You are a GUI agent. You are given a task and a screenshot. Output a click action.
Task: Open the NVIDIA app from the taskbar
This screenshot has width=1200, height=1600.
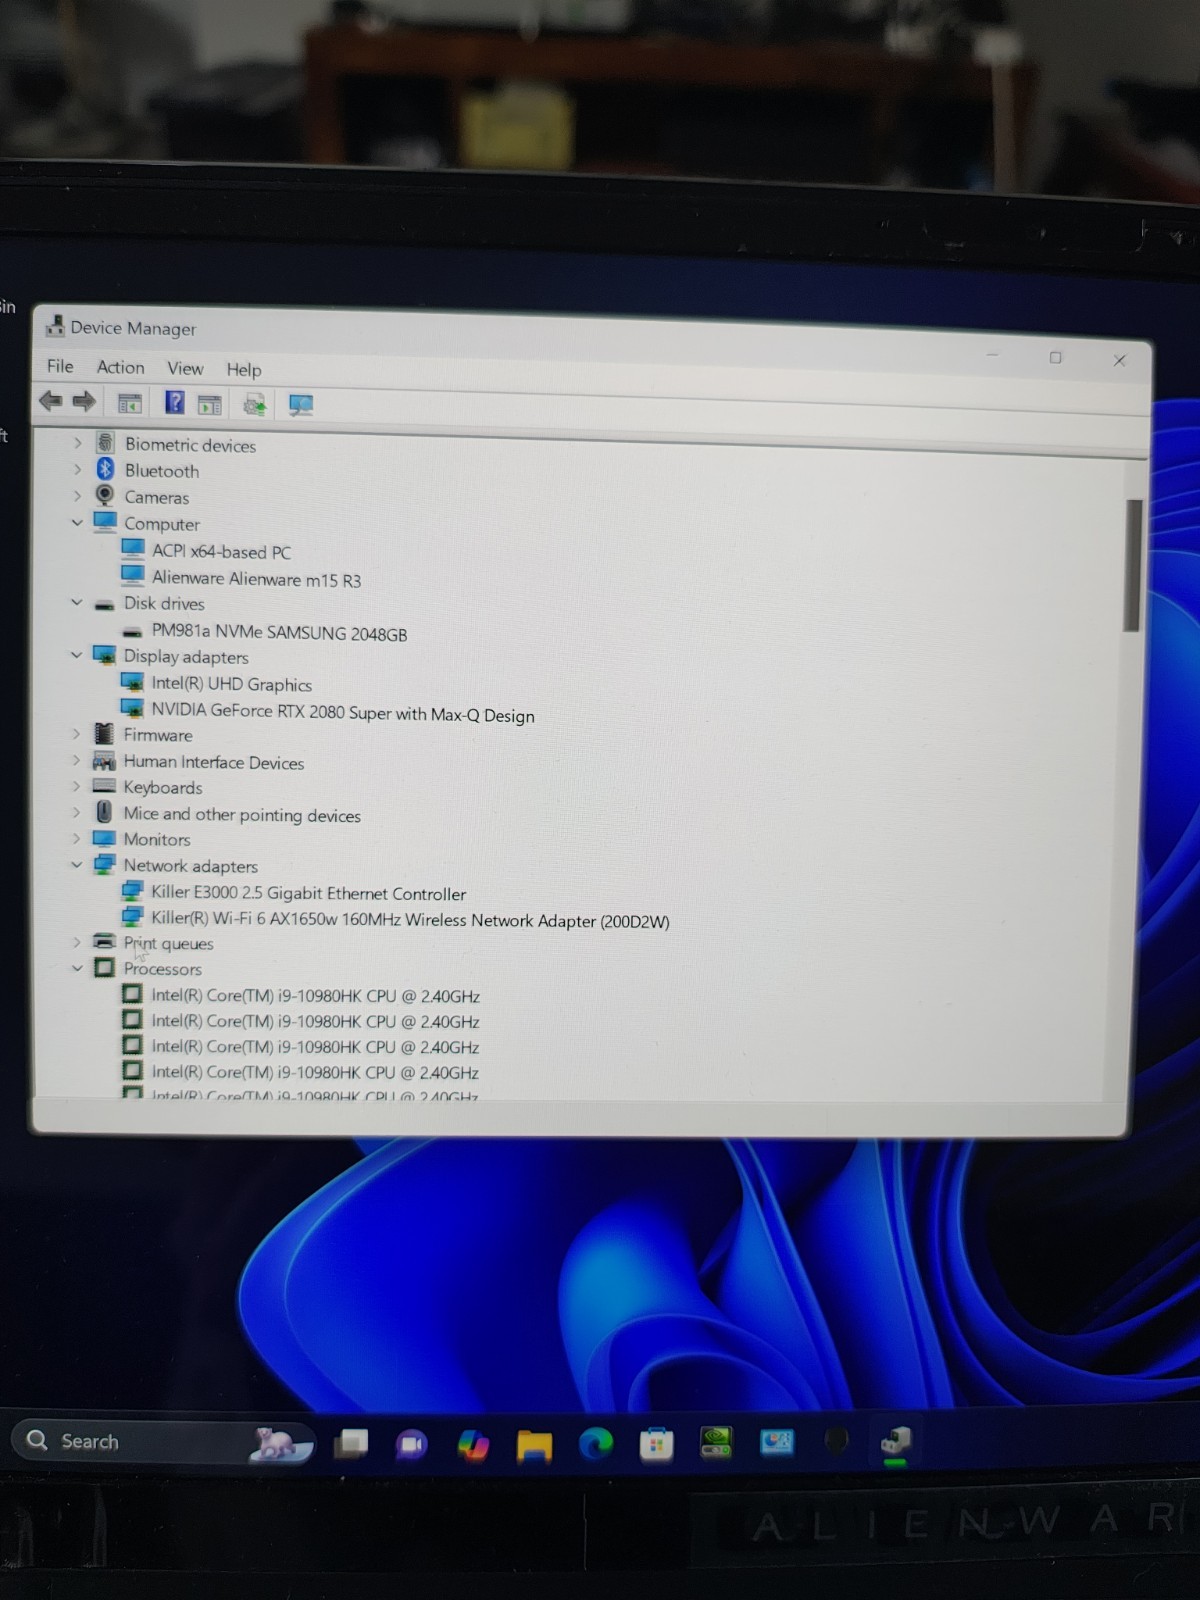[716, 1442]
